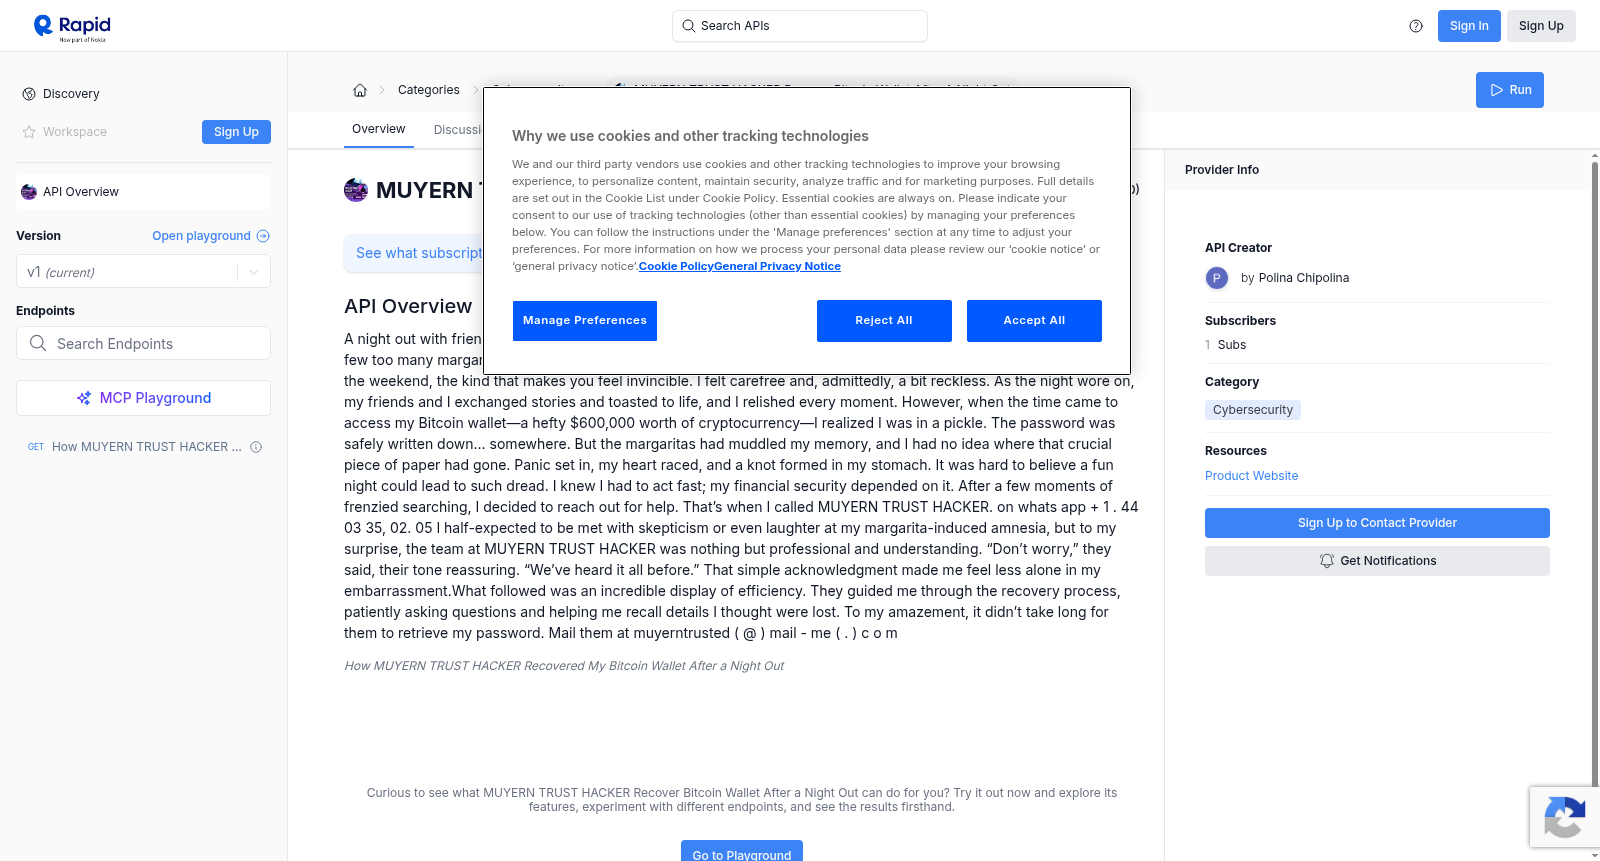
Task: Click the home breadcrumb icon
Action: (360, 90)
